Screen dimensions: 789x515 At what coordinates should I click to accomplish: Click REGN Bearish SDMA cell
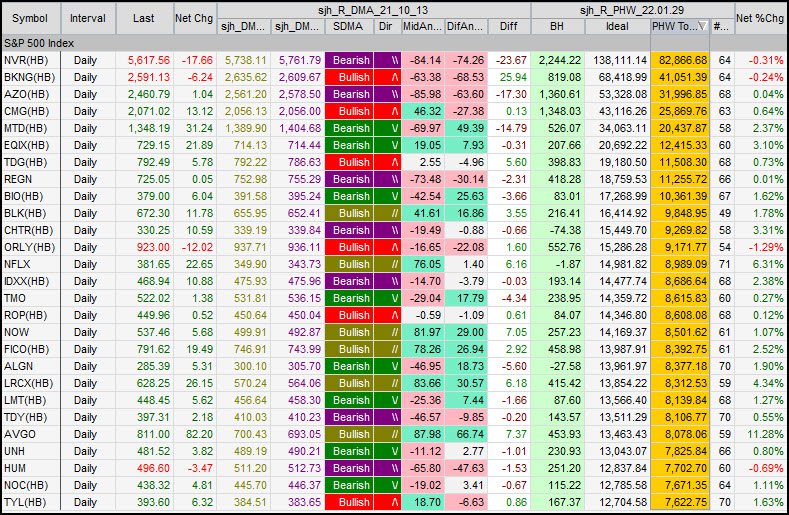click(349, 179)
